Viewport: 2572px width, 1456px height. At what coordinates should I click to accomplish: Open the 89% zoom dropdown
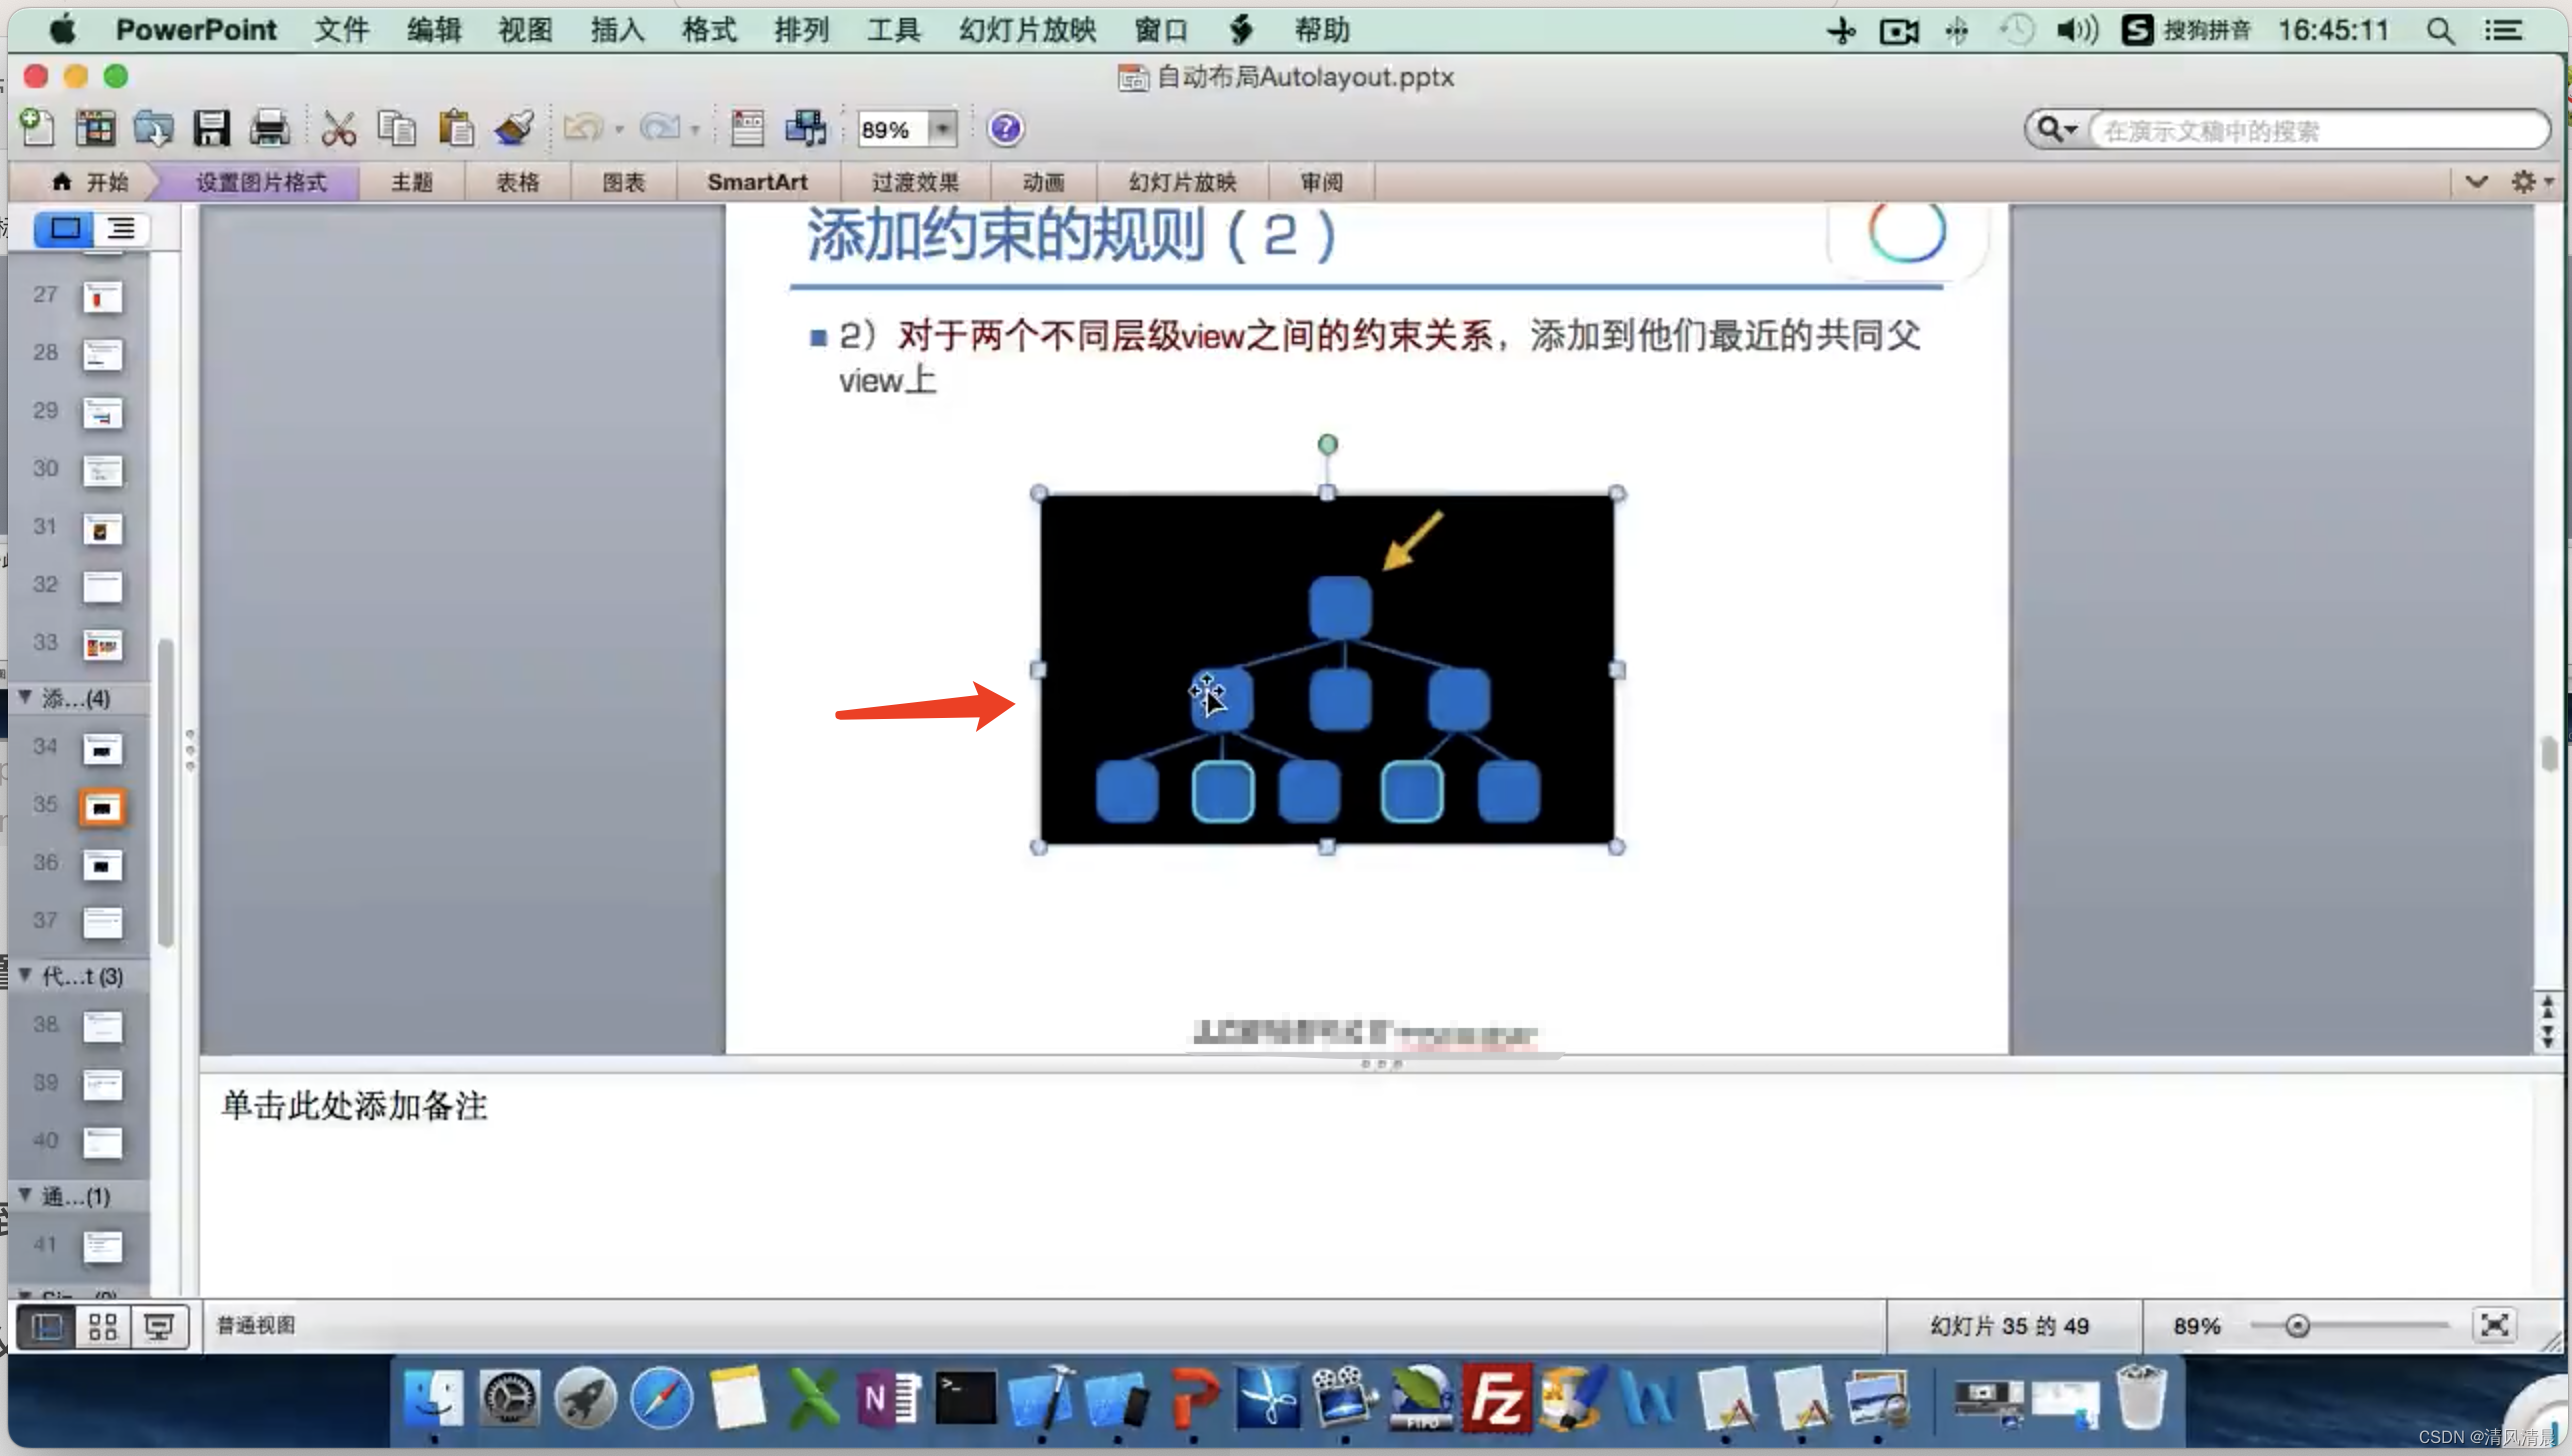(x=941, y=129)
